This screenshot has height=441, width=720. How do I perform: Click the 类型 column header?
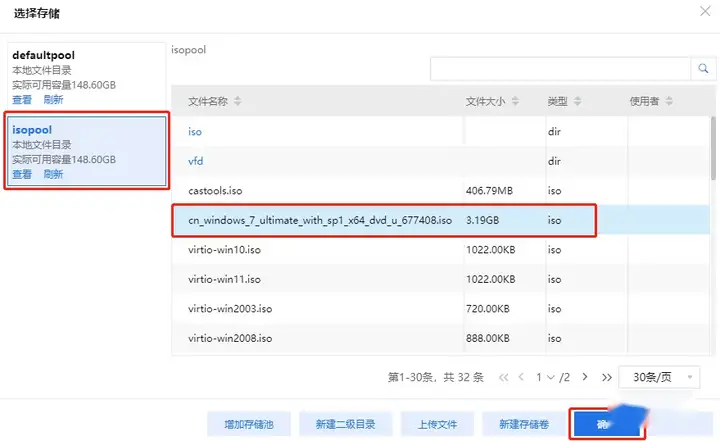point(557,101)
